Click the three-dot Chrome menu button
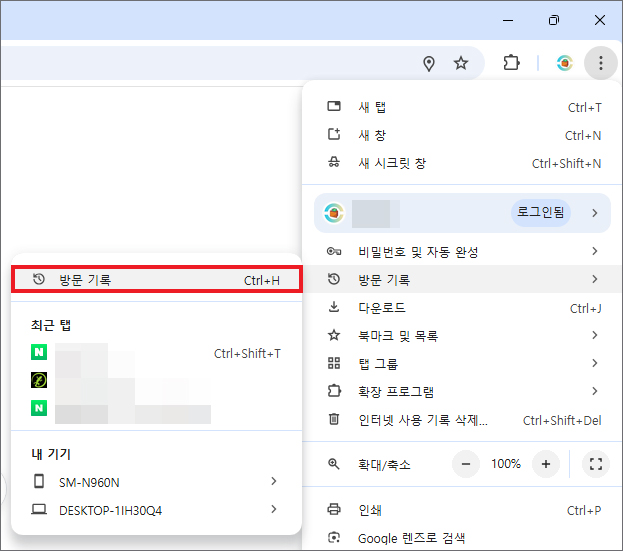Viewport: 623px width, 551px height. point(600,63)
